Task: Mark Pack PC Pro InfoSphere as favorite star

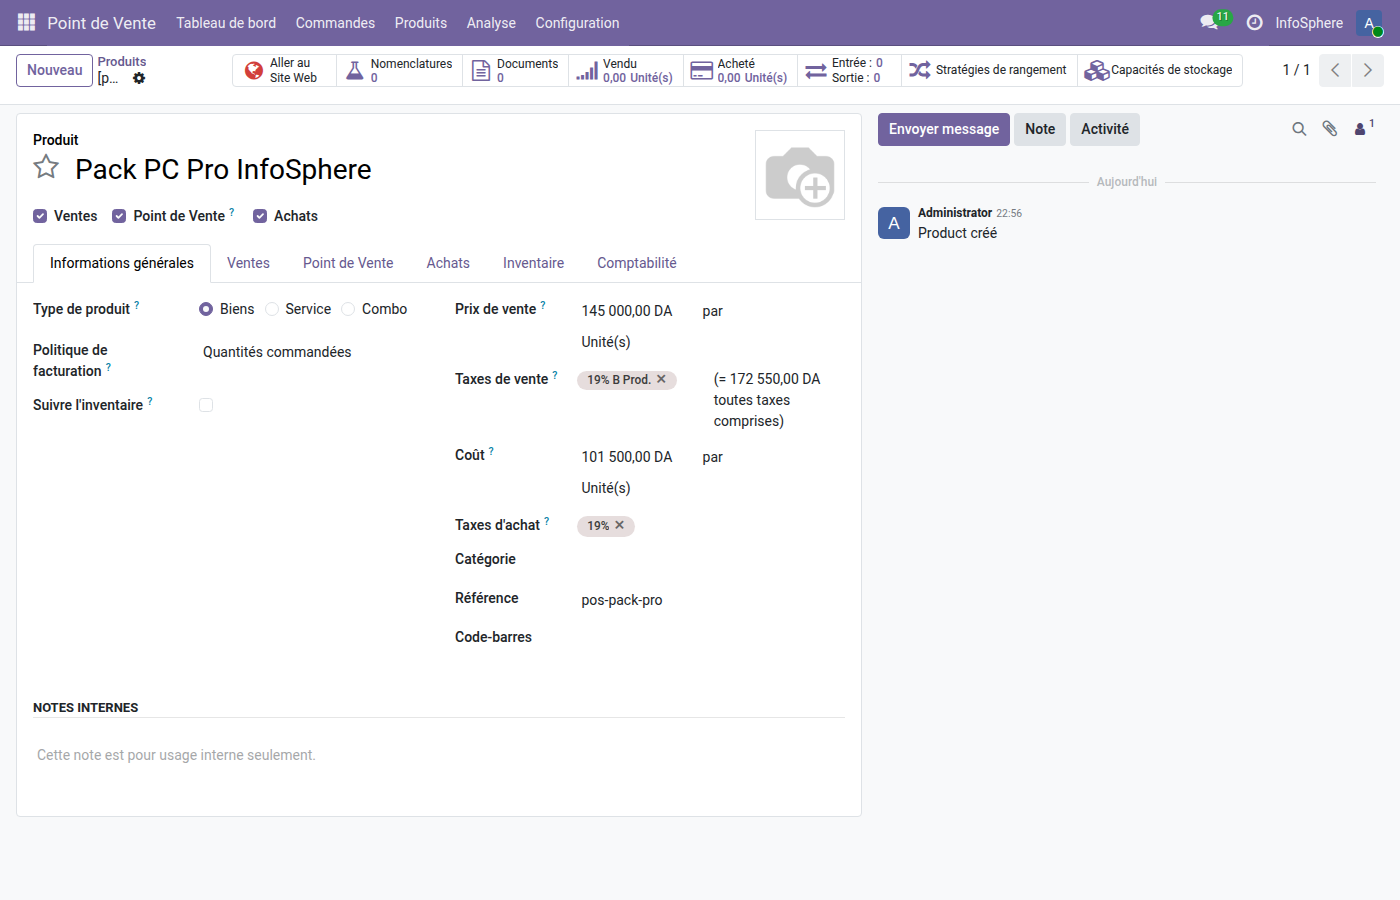Action: (x=46, y=167)
